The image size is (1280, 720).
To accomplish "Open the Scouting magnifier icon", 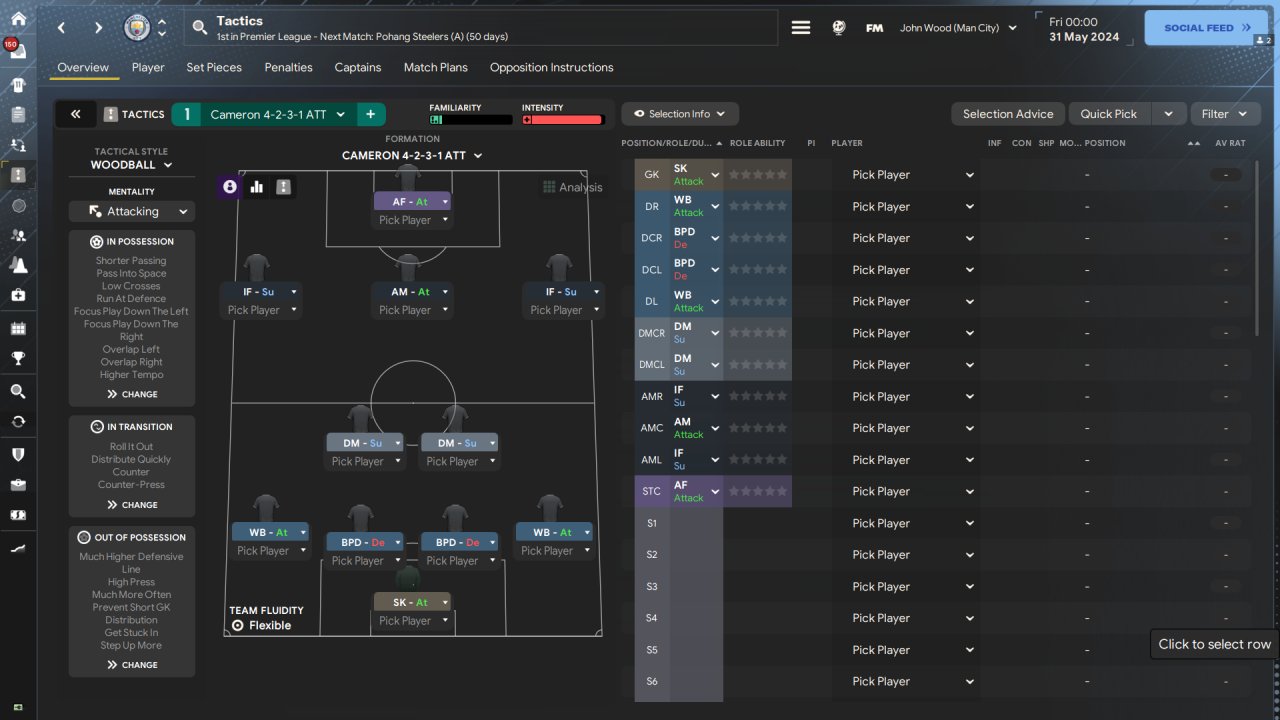I will (x=18, y=391).
